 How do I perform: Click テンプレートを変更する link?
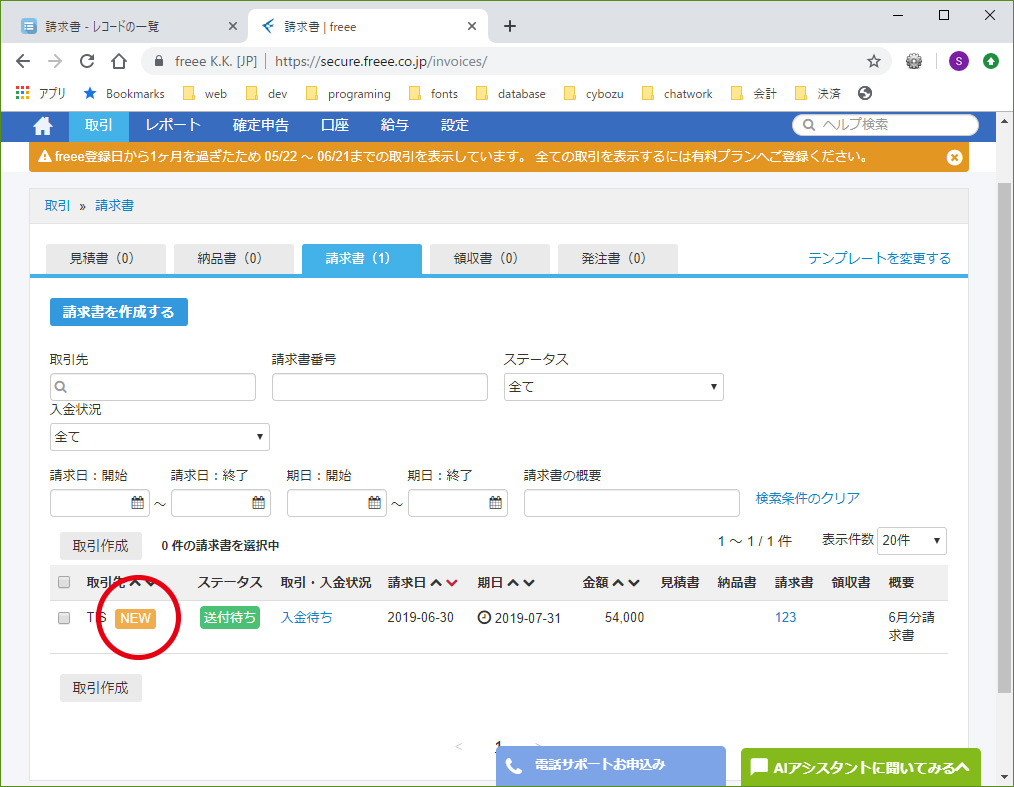click(879, 259)
